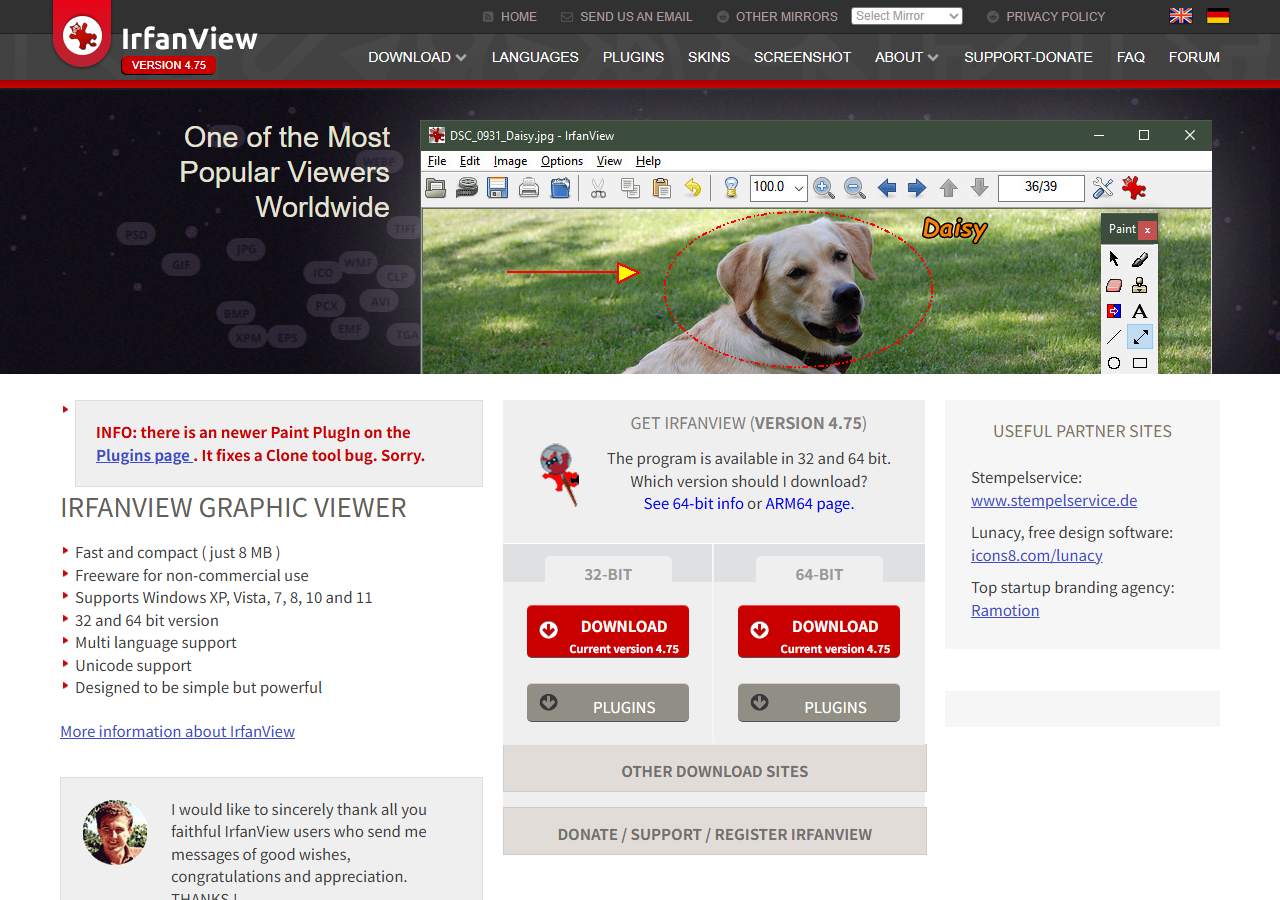Screen dimensions: 1280x900
Task: Open the ARM64 page link
Action: pyautogui.click(x=810, y=503)
